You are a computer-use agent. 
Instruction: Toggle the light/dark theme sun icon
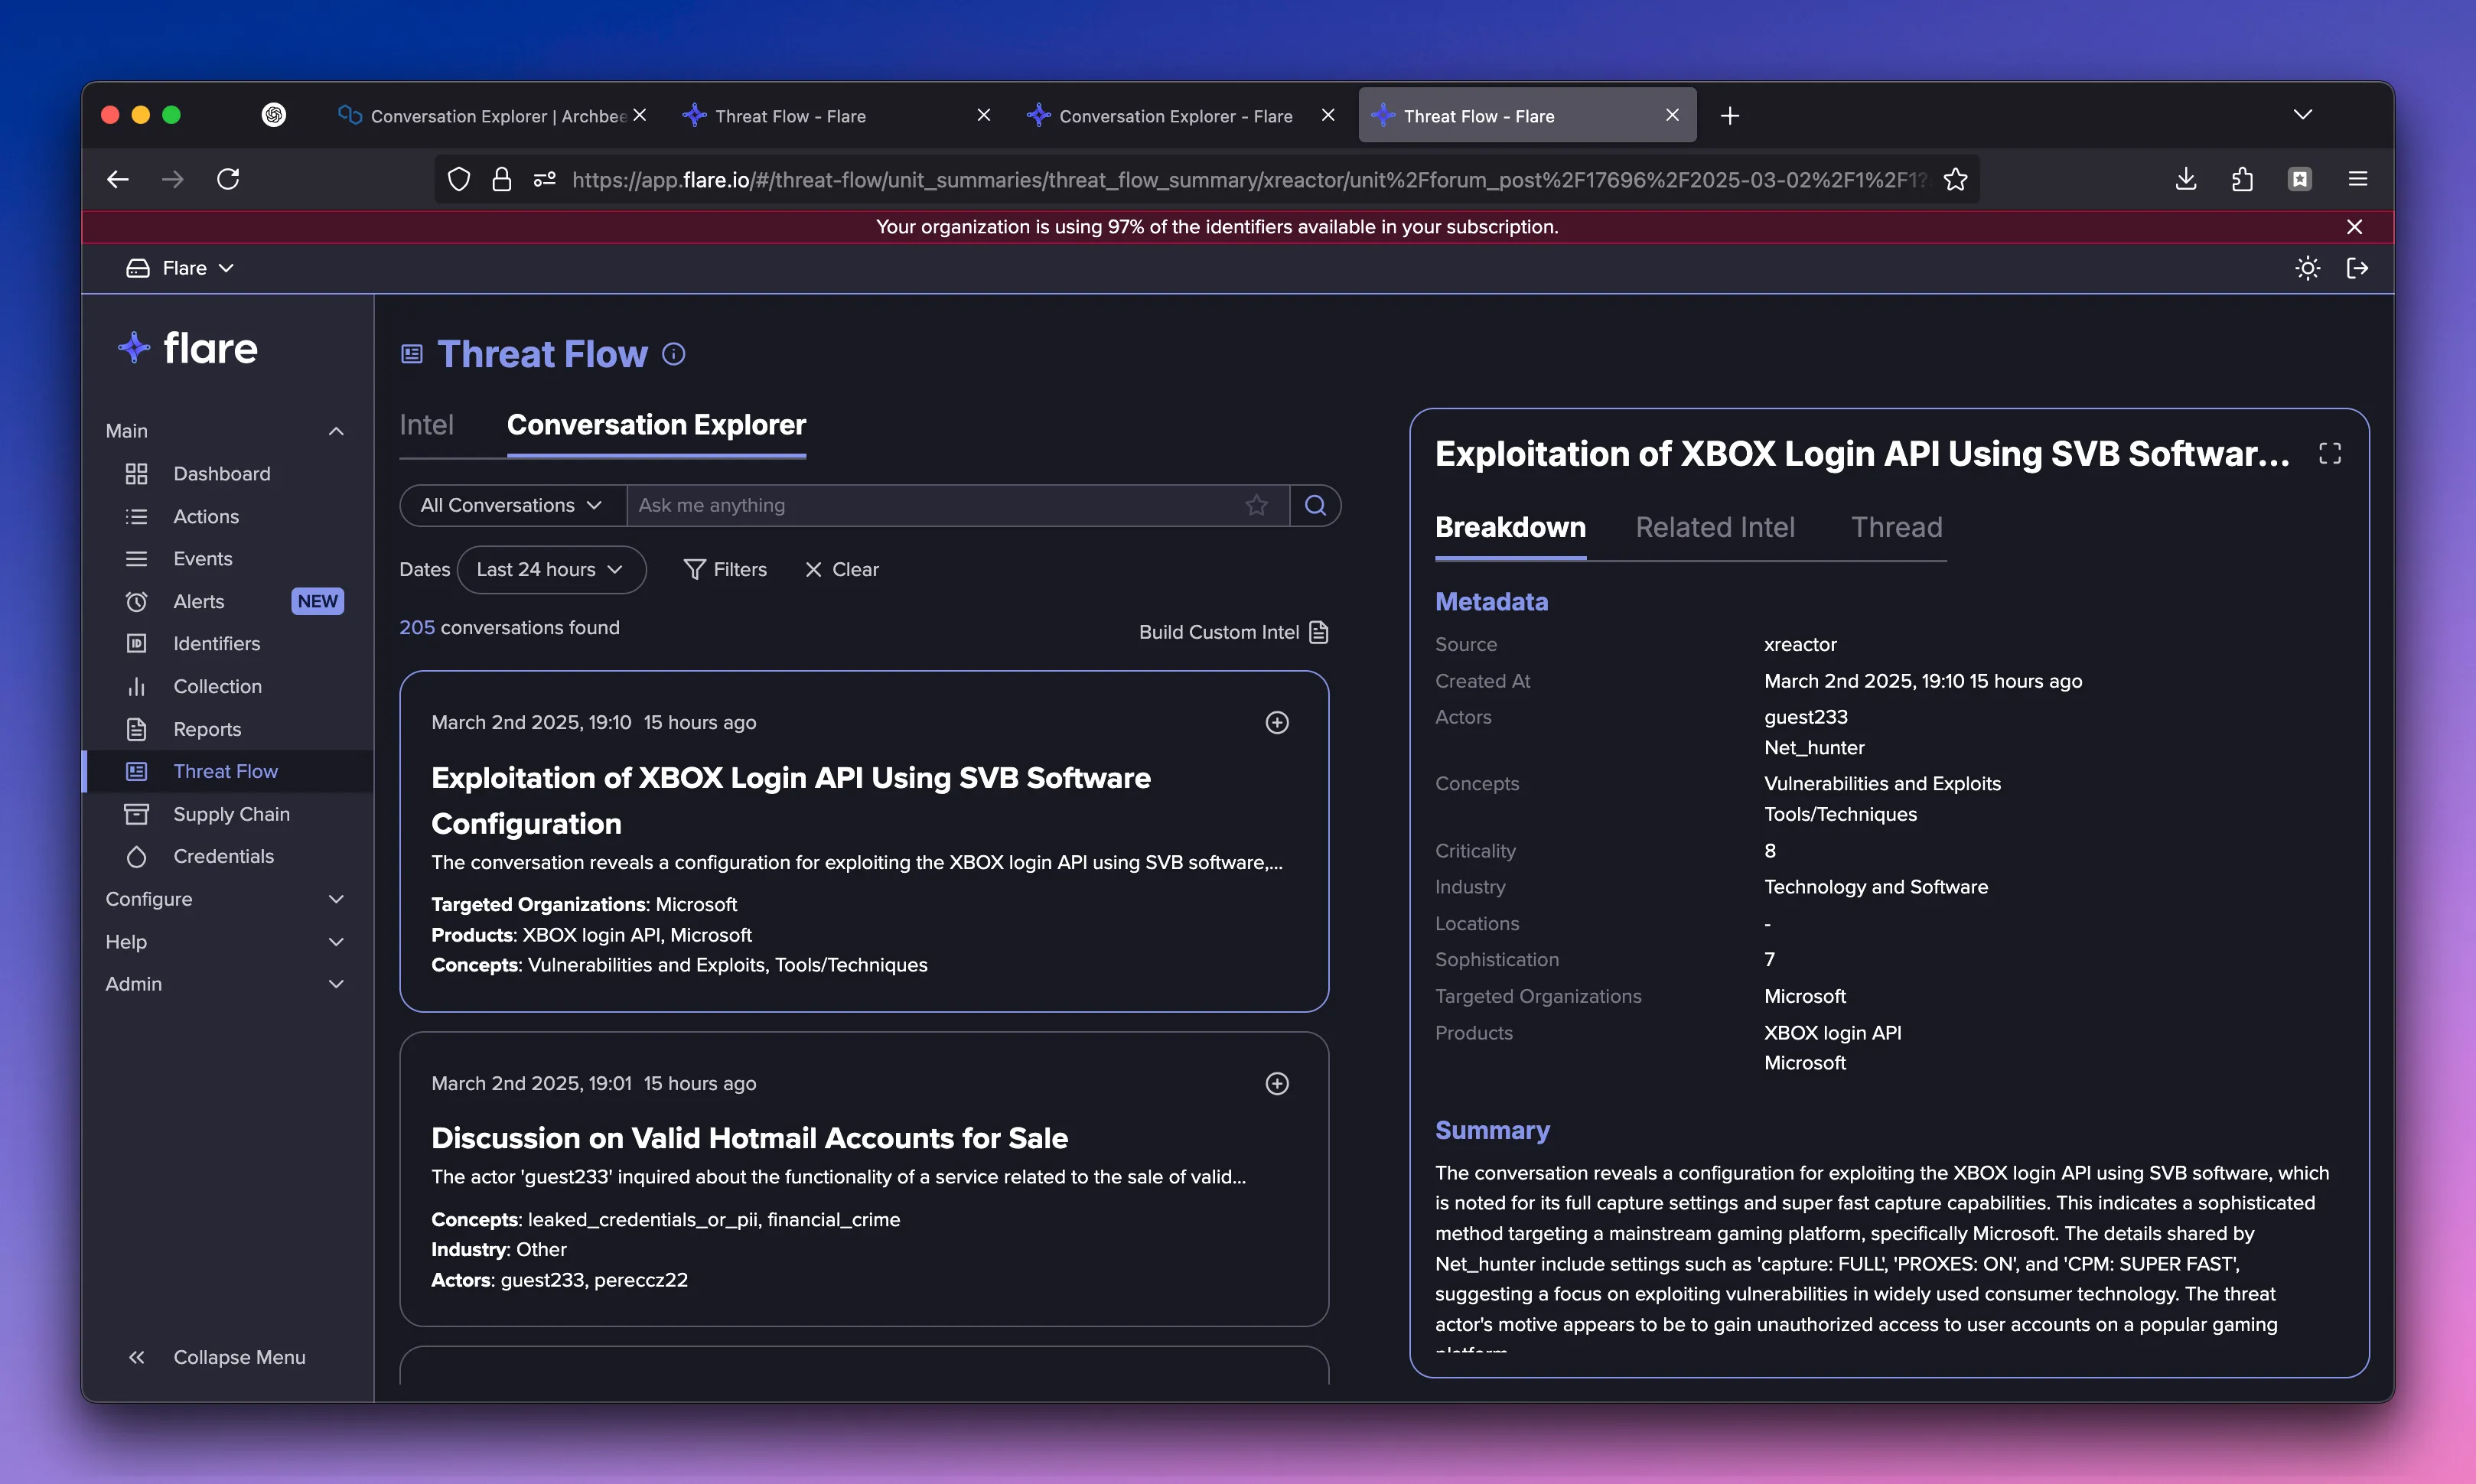pyautogui.click(x=2308, y=268)
